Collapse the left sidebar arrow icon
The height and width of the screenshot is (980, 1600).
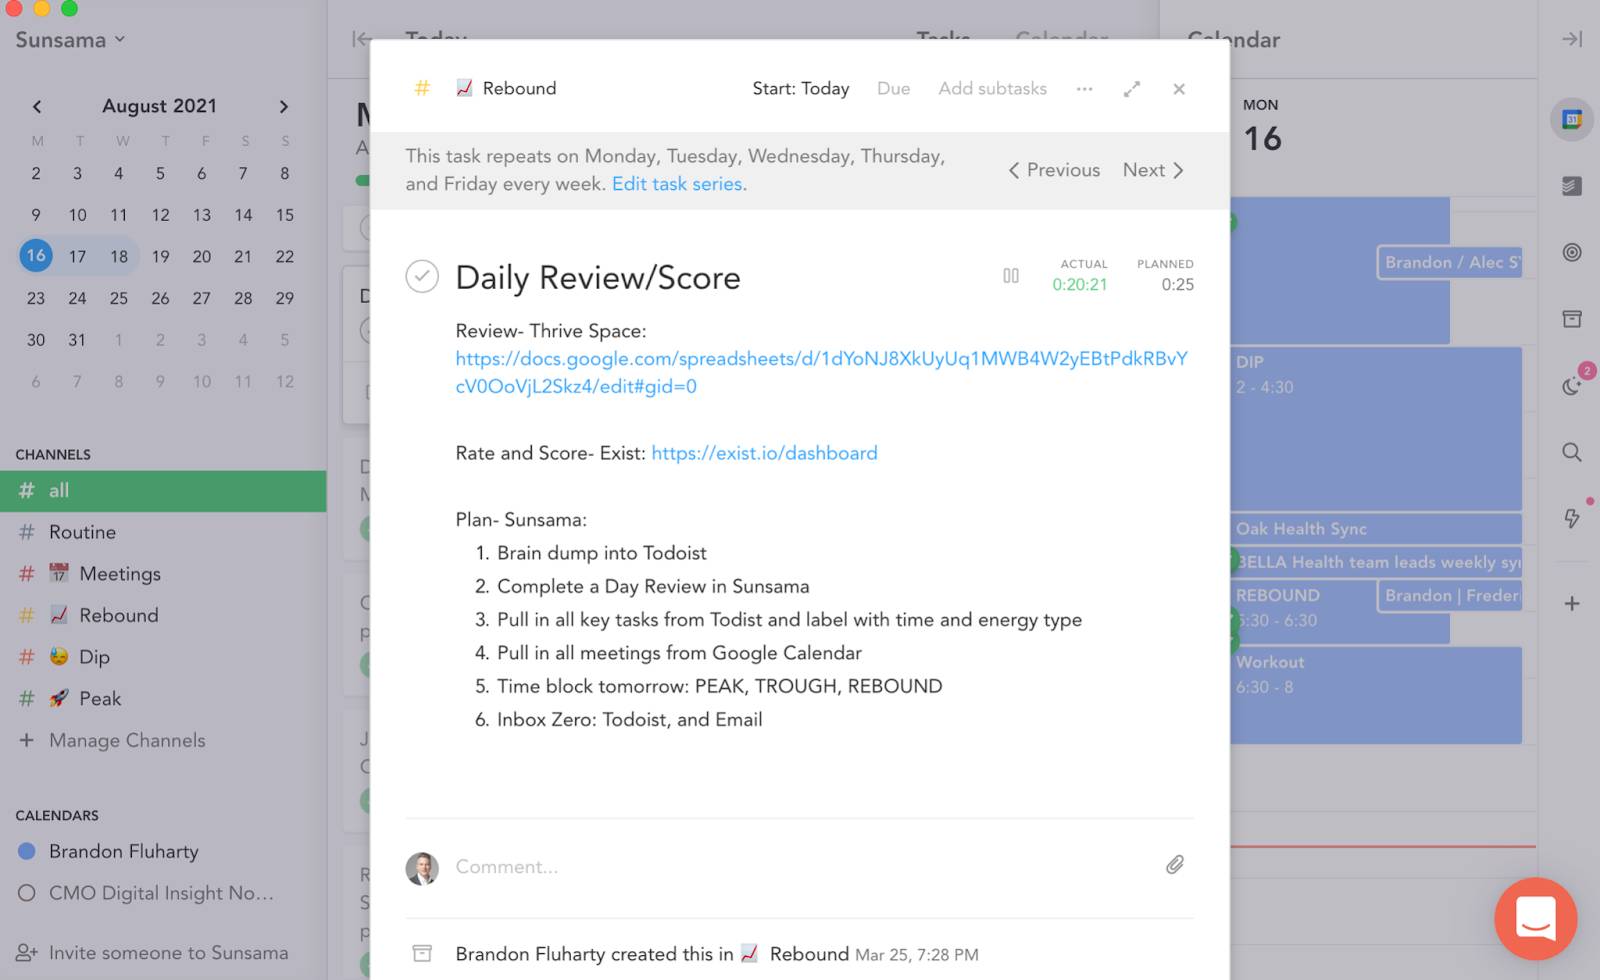coord(361,39)
